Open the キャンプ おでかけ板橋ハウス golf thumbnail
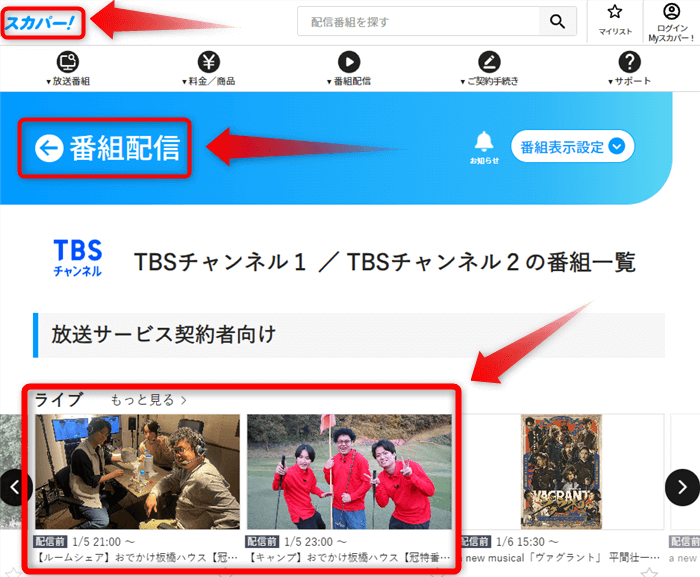This screenshot has height=577, width=700. pos(349,472)
